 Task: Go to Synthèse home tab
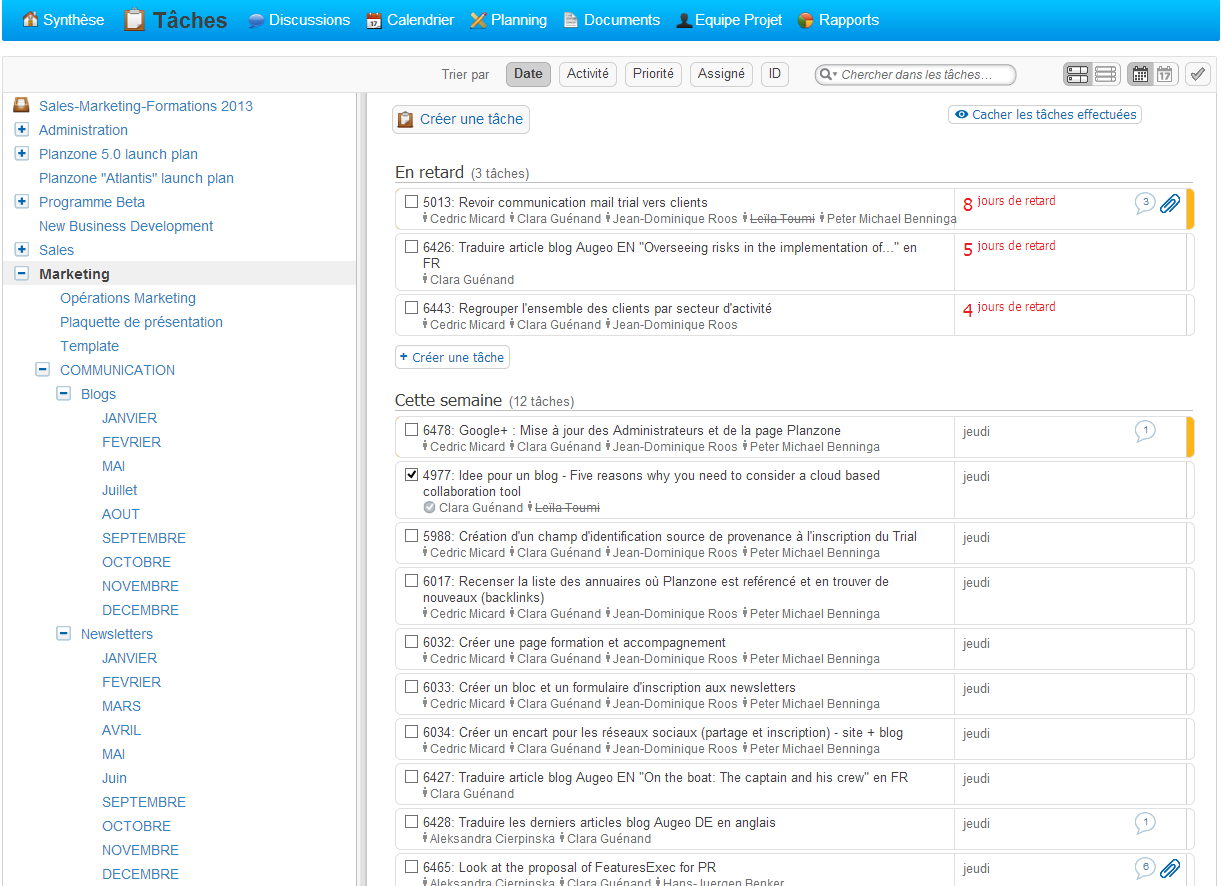coord(63,20)
